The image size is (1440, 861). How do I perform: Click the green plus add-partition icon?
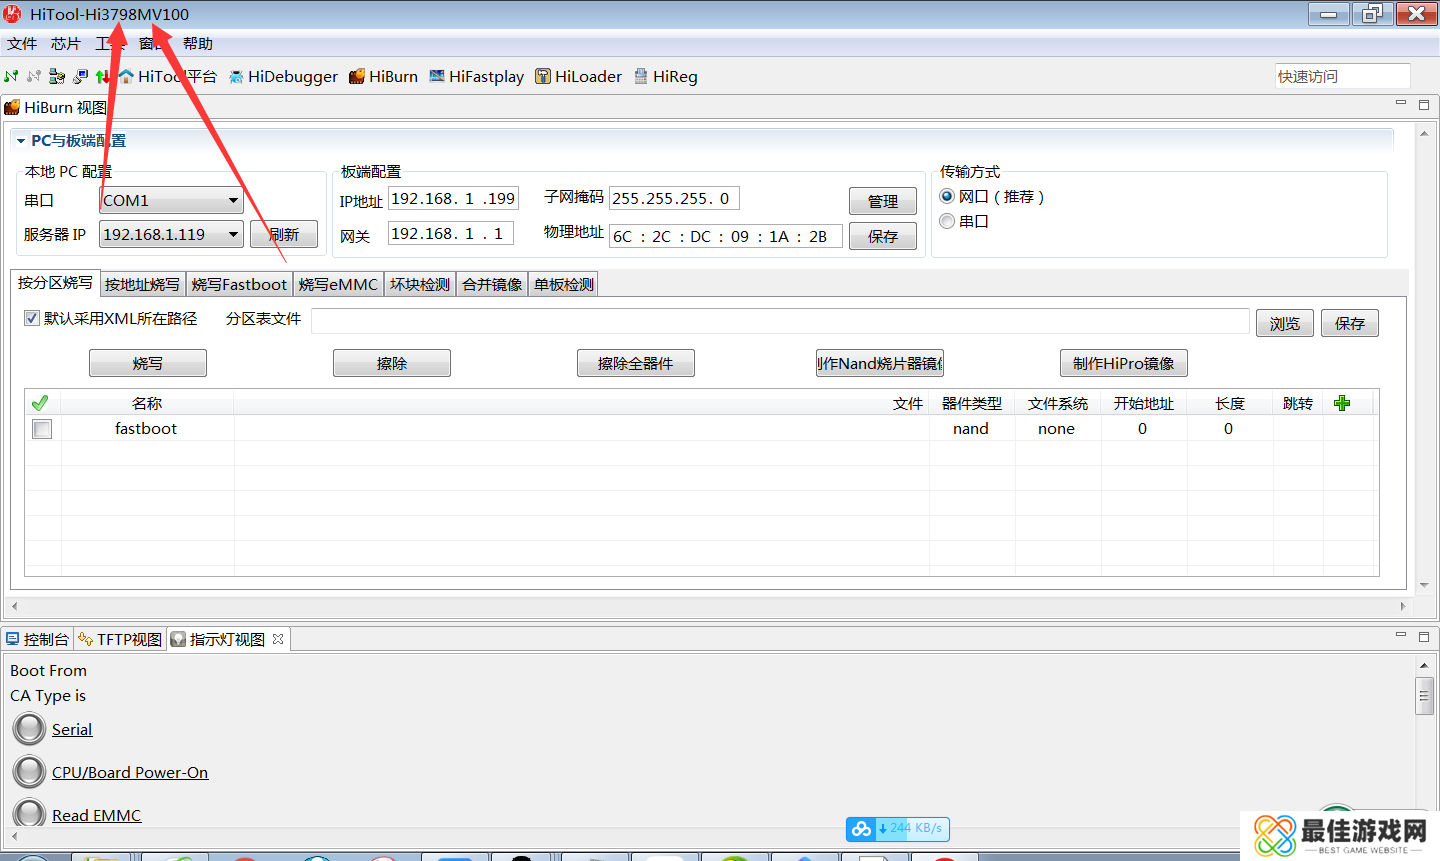coord(1342,403)
